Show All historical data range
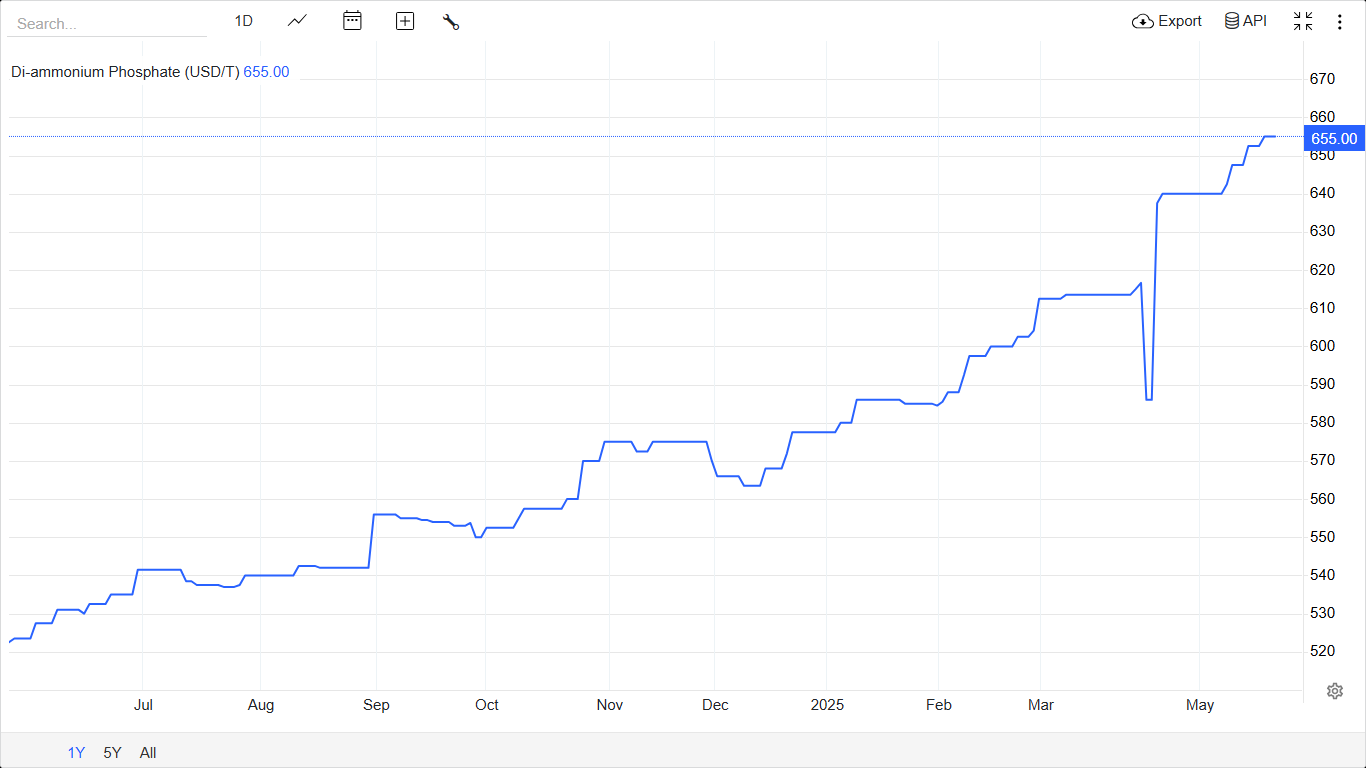The height and width of the screenshot is (768, 1366). [148, 753]
